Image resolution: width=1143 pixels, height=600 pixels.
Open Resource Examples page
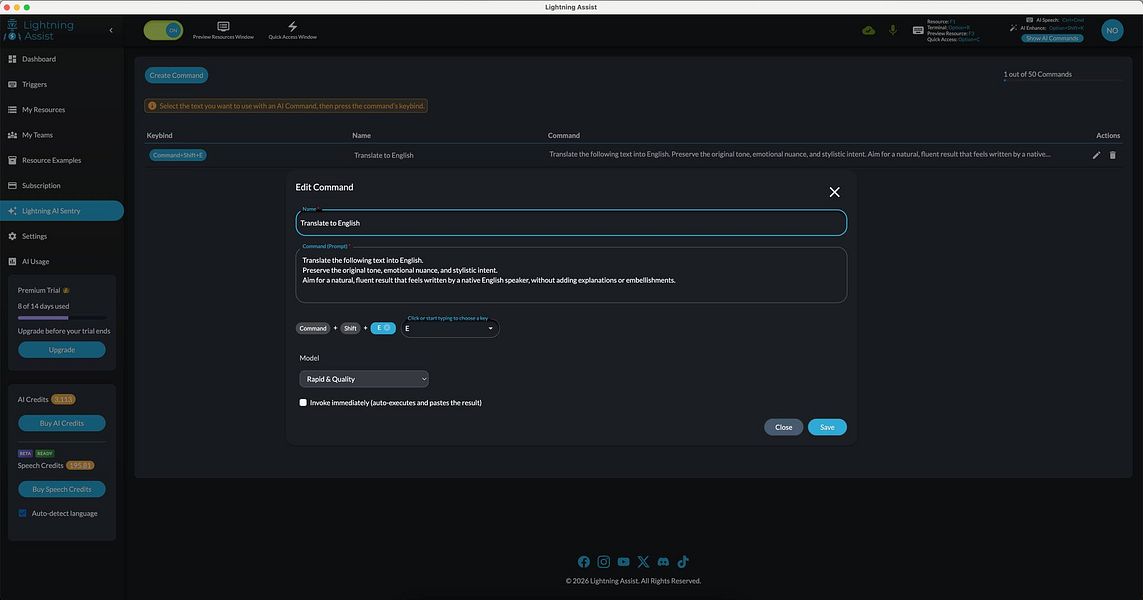tap(61, 160)
